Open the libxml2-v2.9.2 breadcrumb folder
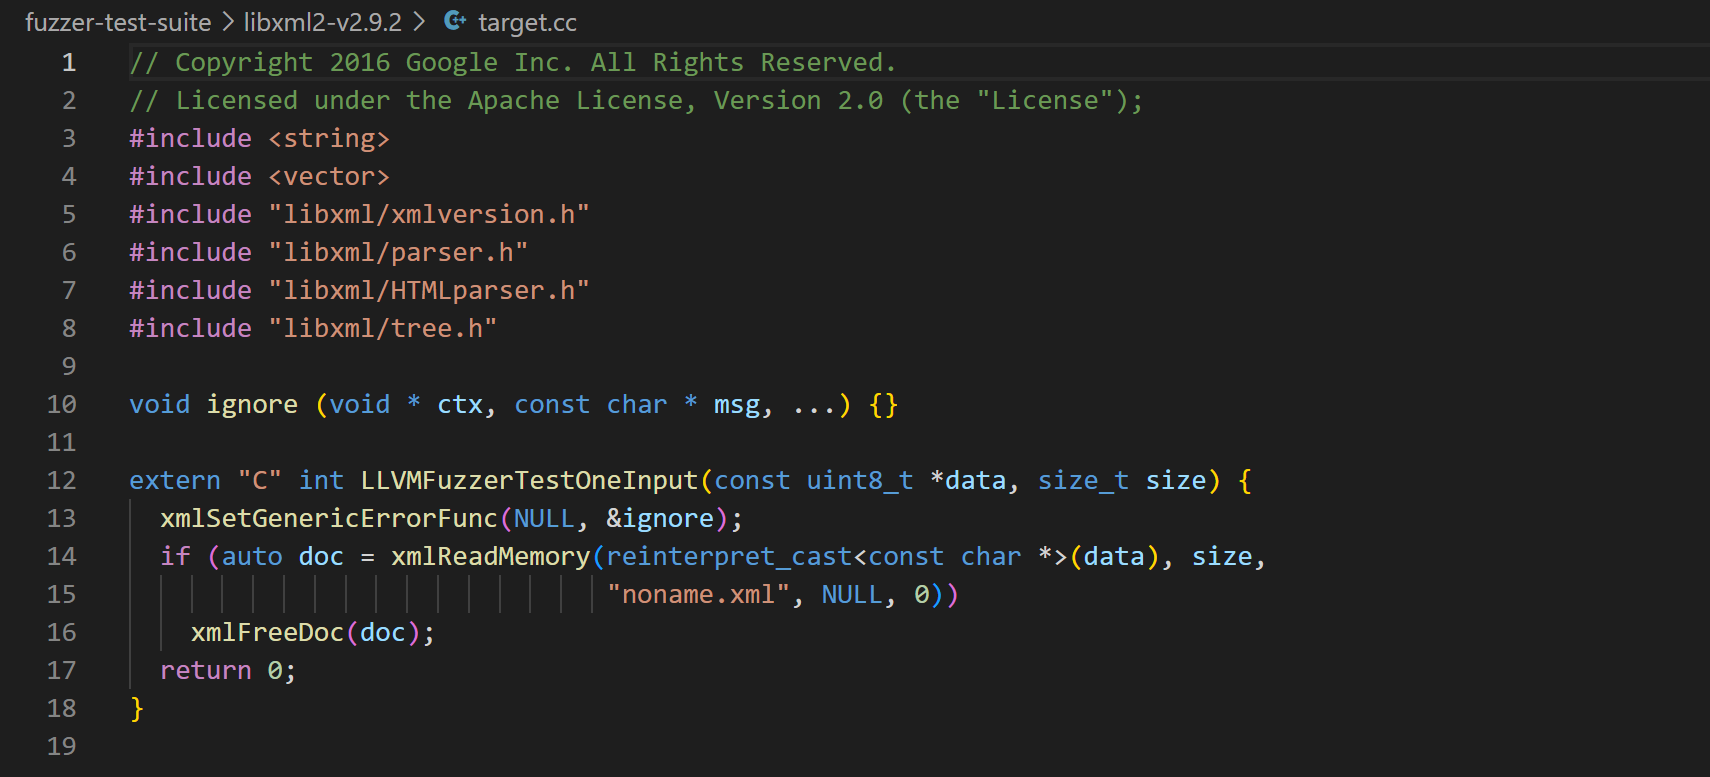 pyautogui.click(x=322, y=22)
